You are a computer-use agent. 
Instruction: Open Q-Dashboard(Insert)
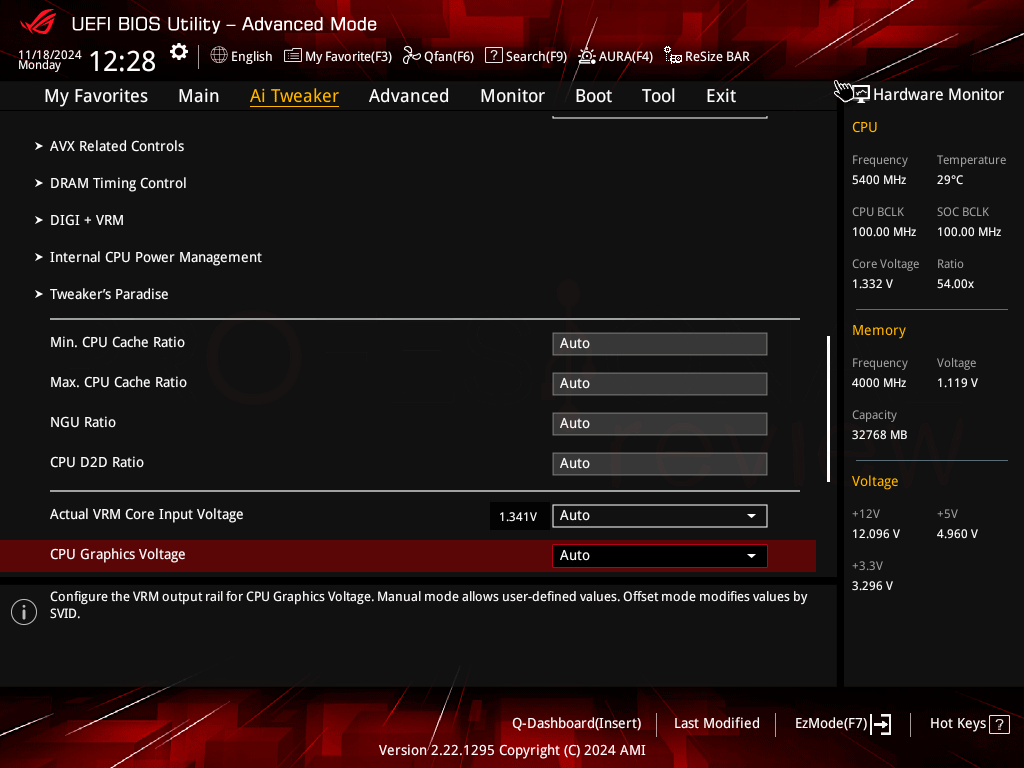(x=577, y=724)
